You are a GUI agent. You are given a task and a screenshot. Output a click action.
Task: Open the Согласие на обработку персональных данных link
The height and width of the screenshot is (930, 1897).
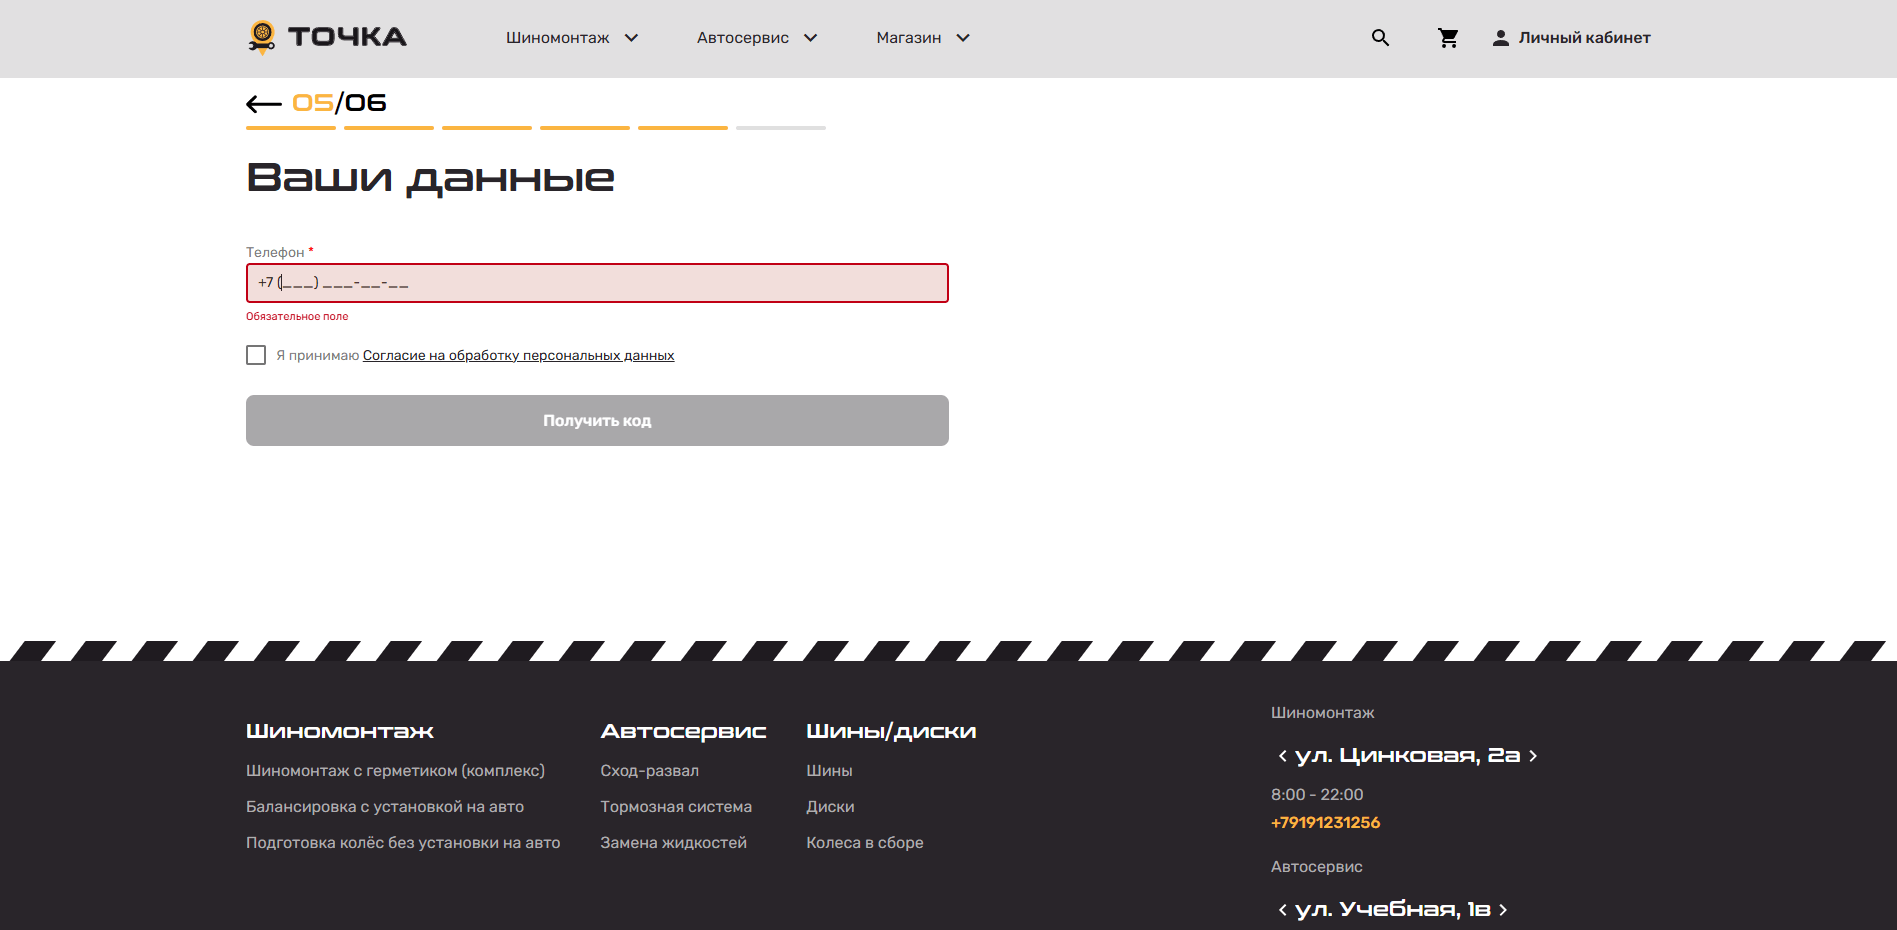click(x=518, y=356)
